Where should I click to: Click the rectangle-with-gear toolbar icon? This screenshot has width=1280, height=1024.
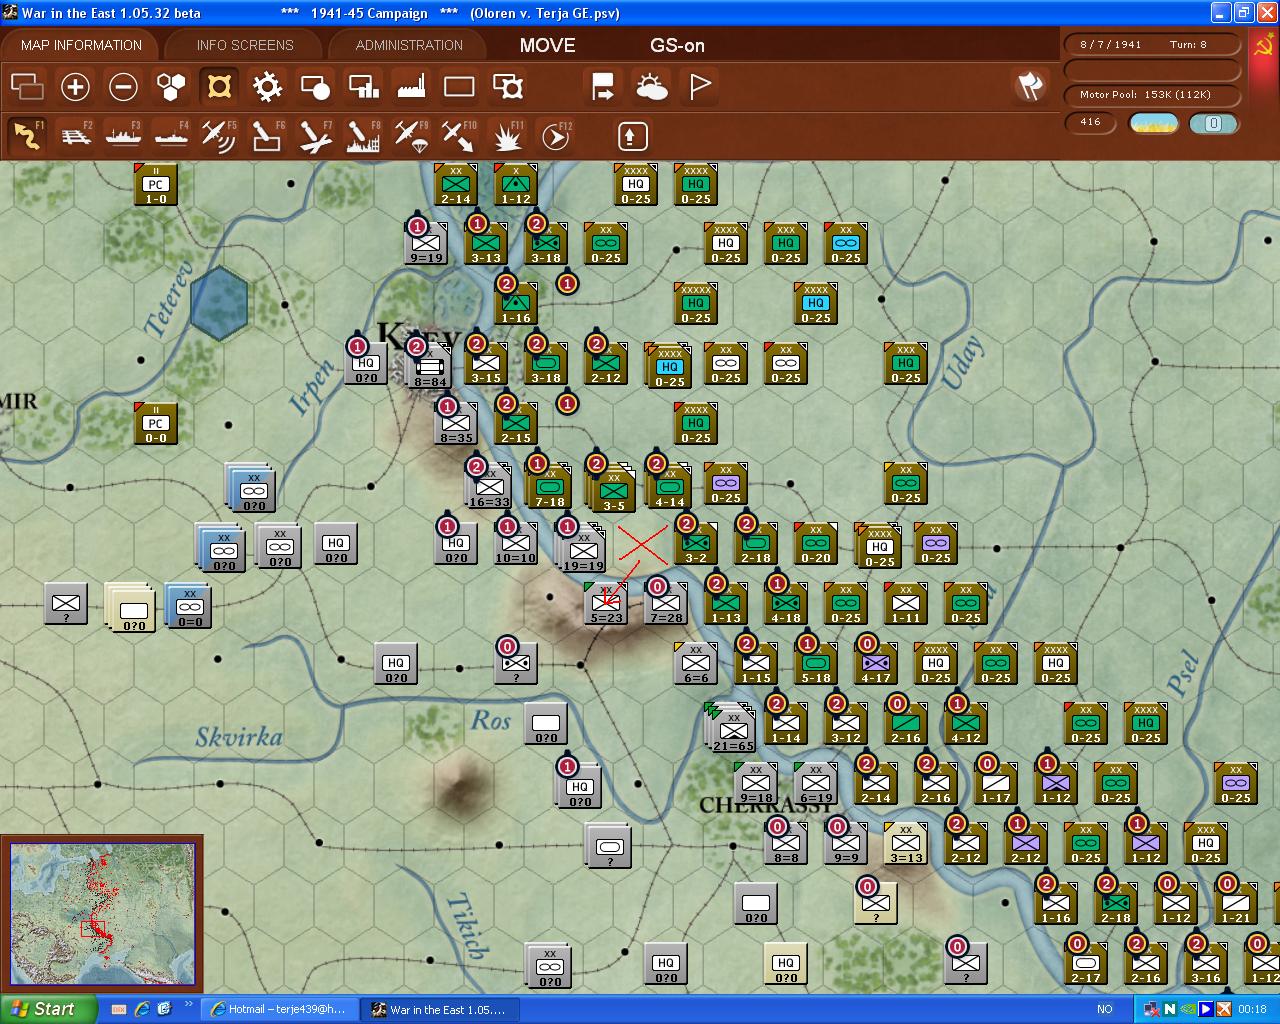pos(508,87)
